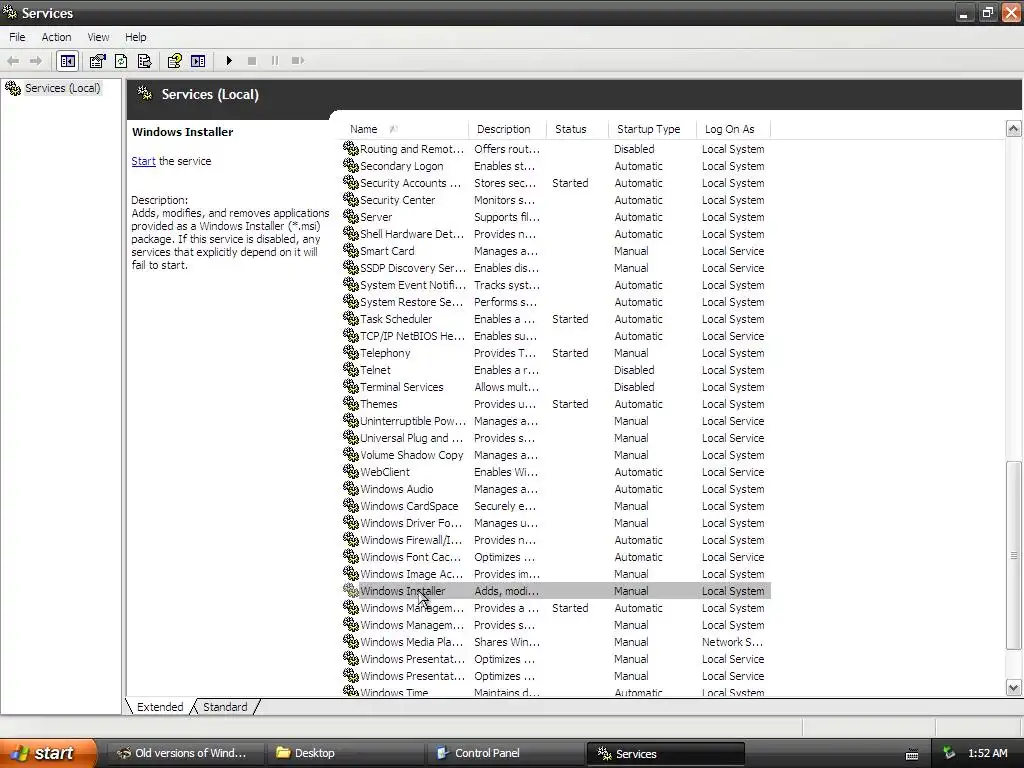The image size is (1024, 768).
Task: Click the Back arrow toolbar button
Action: (x=12, y=61)
